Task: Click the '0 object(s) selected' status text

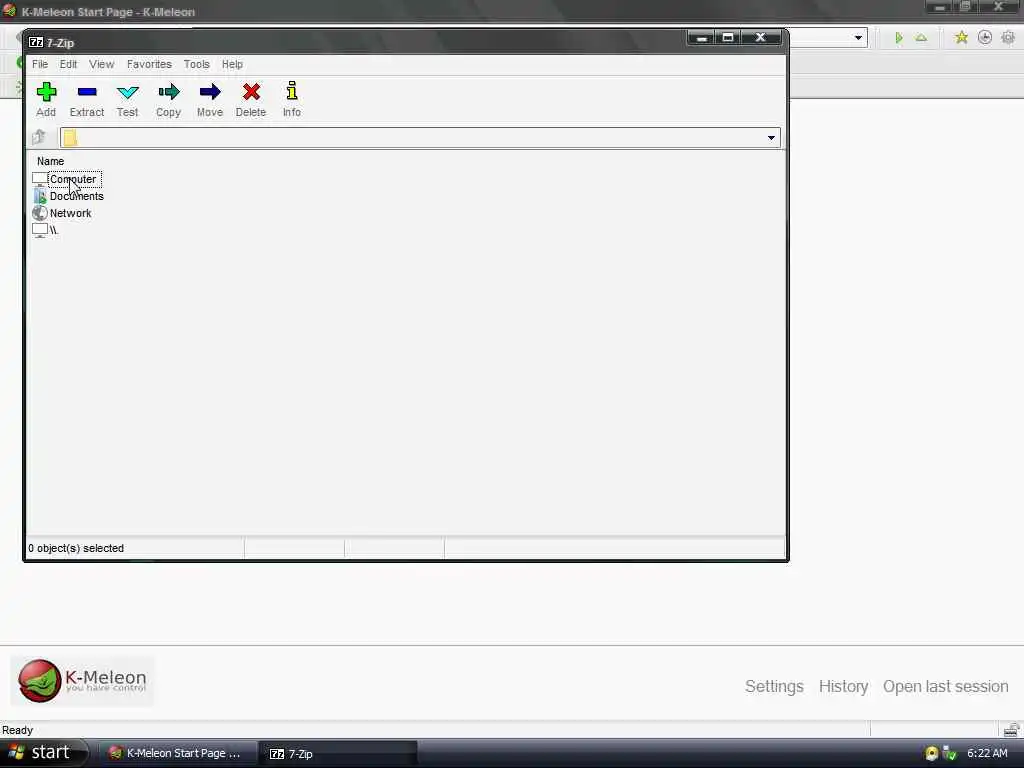Action: tap(76, 548)
